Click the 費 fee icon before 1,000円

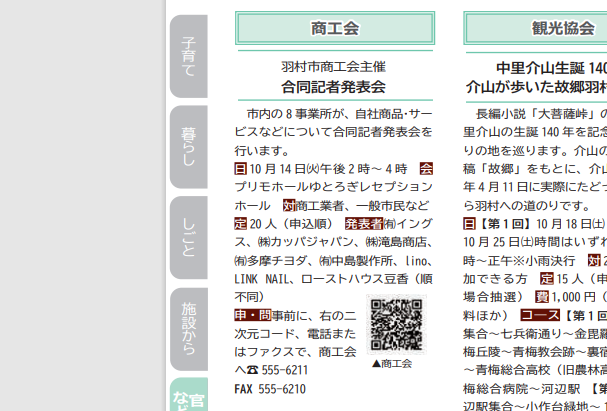(x=542, y=297)
